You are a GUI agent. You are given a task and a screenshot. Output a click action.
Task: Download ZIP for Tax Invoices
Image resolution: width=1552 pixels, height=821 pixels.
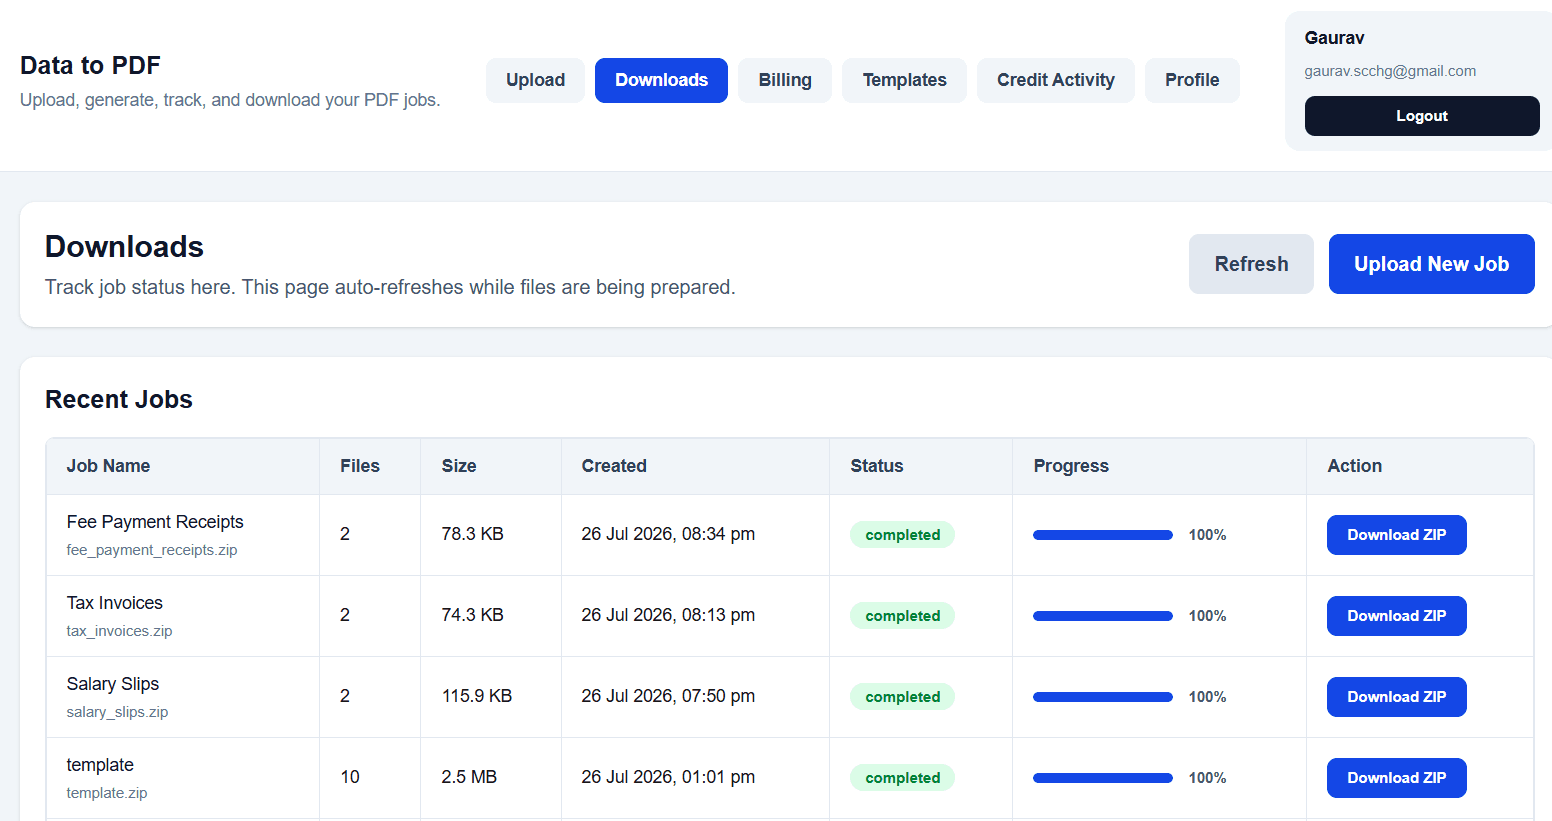click(x=1396, y=616)
